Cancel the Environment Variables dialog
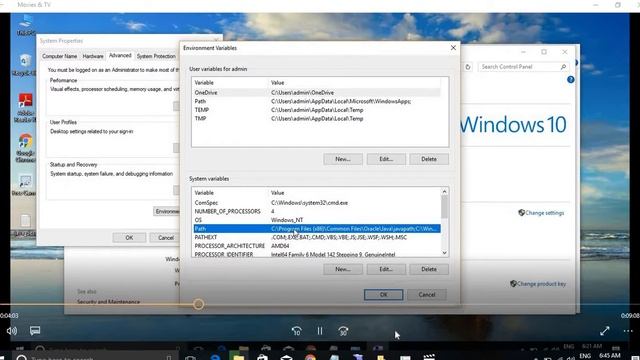 (x=427, y=295)
